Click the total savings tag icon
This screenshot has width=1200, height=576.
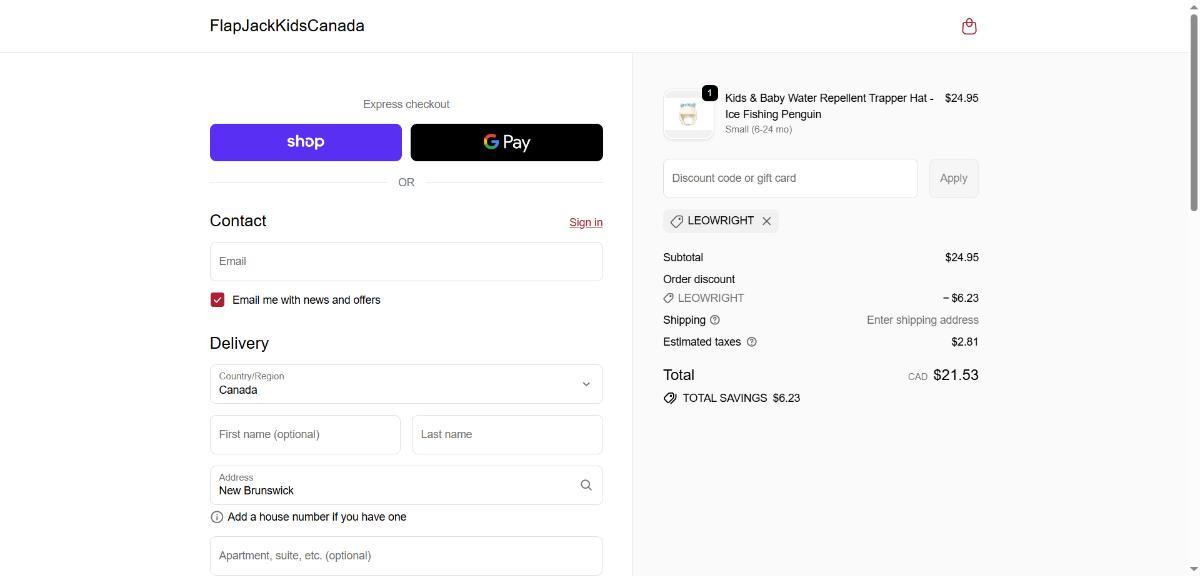click(670, 398)
